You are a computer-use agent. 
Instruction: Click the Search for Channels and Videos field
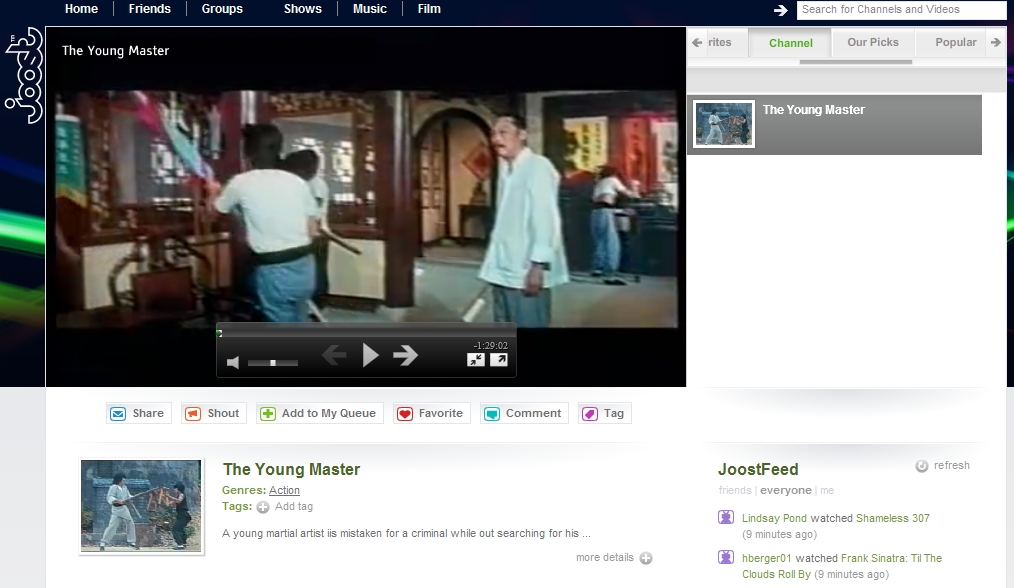900,10
